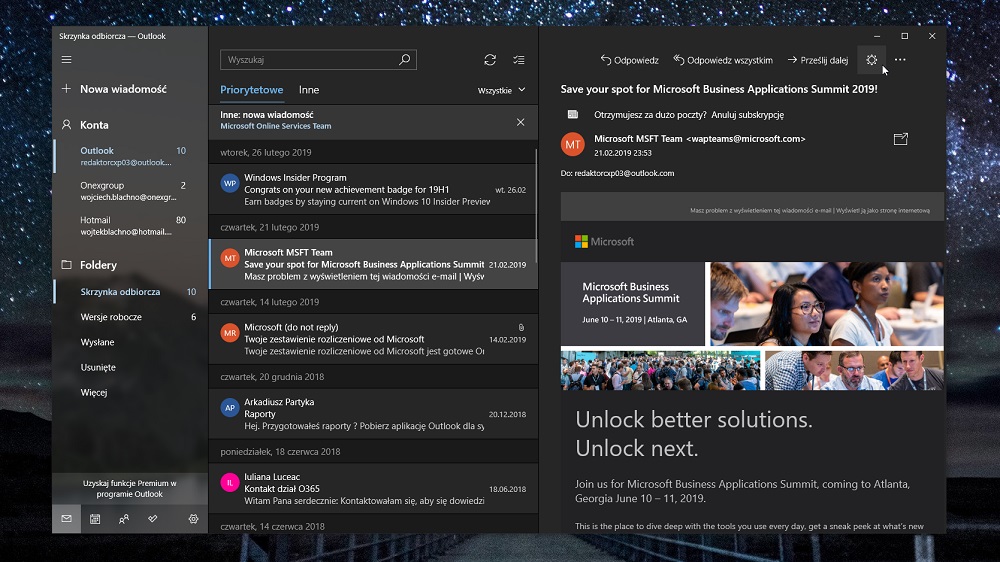Click the Microsoft logo in email body
Viewport: 1000px width, 562px height.
pos(604,242)
